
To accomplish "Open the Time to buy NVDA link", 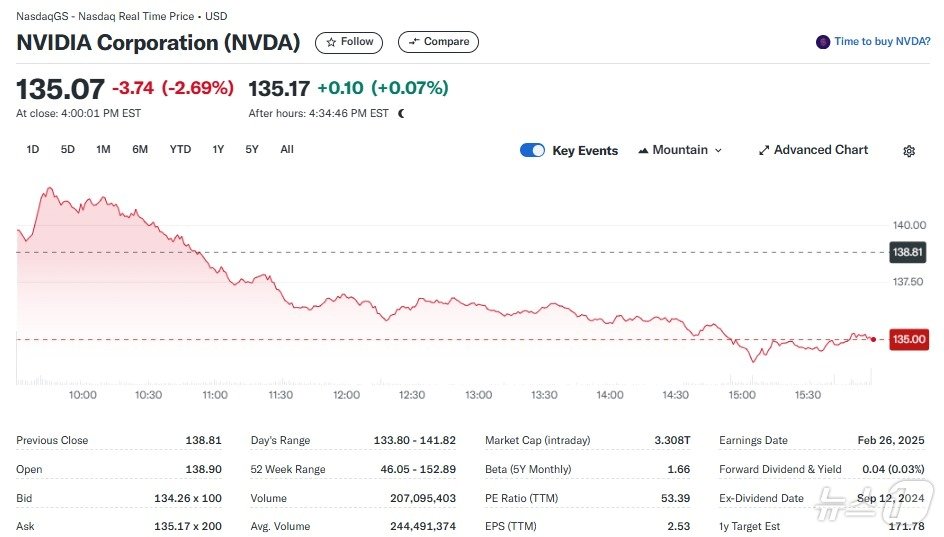I will [882, 42].
